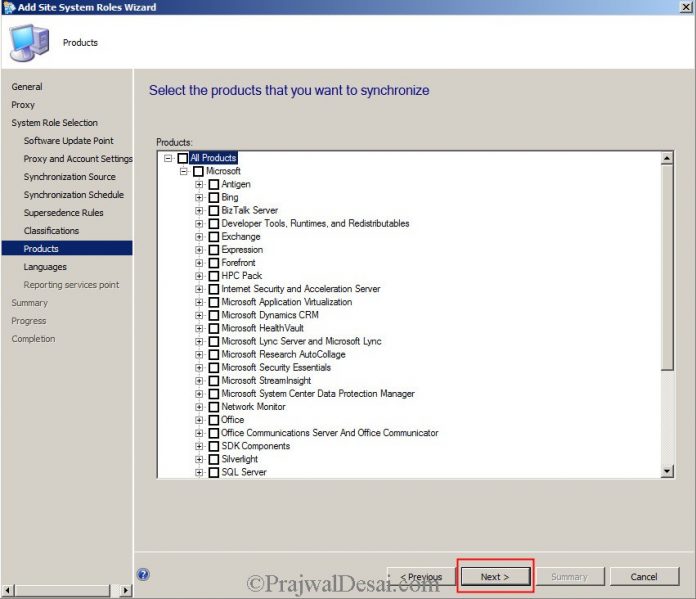Enable the Exchange checkbox

point(214,237)
